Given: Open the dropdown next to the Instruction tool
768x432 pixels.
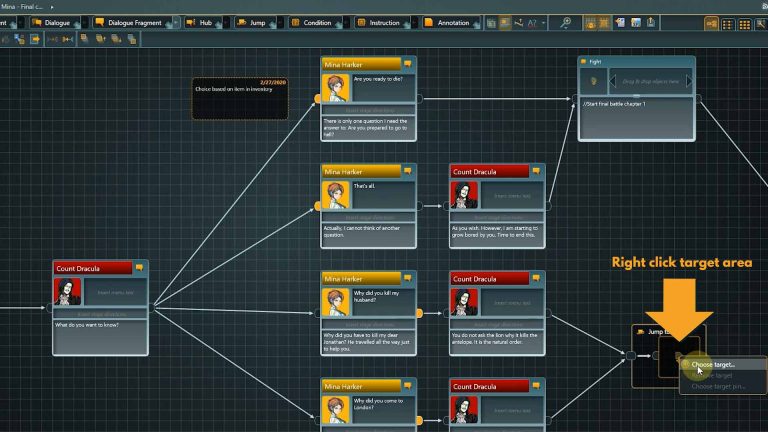Looking at the screenshot, I should (x=414, y=23).
